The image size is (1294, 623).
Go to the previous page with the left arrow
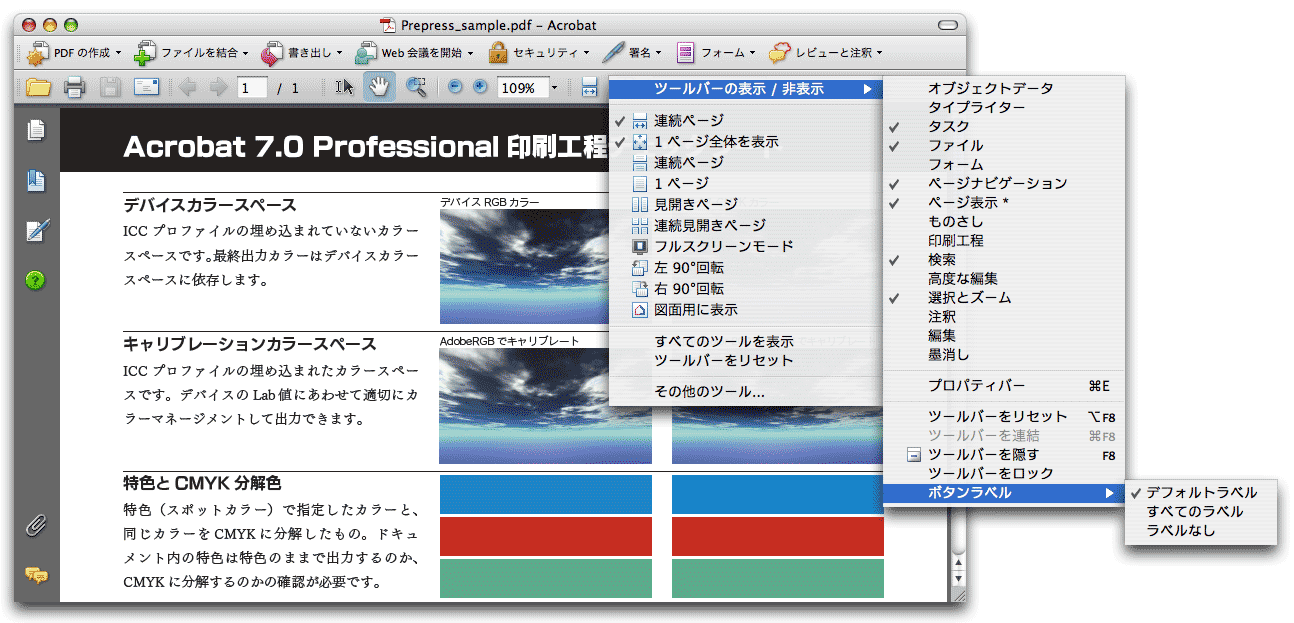(x=187, y=87)
